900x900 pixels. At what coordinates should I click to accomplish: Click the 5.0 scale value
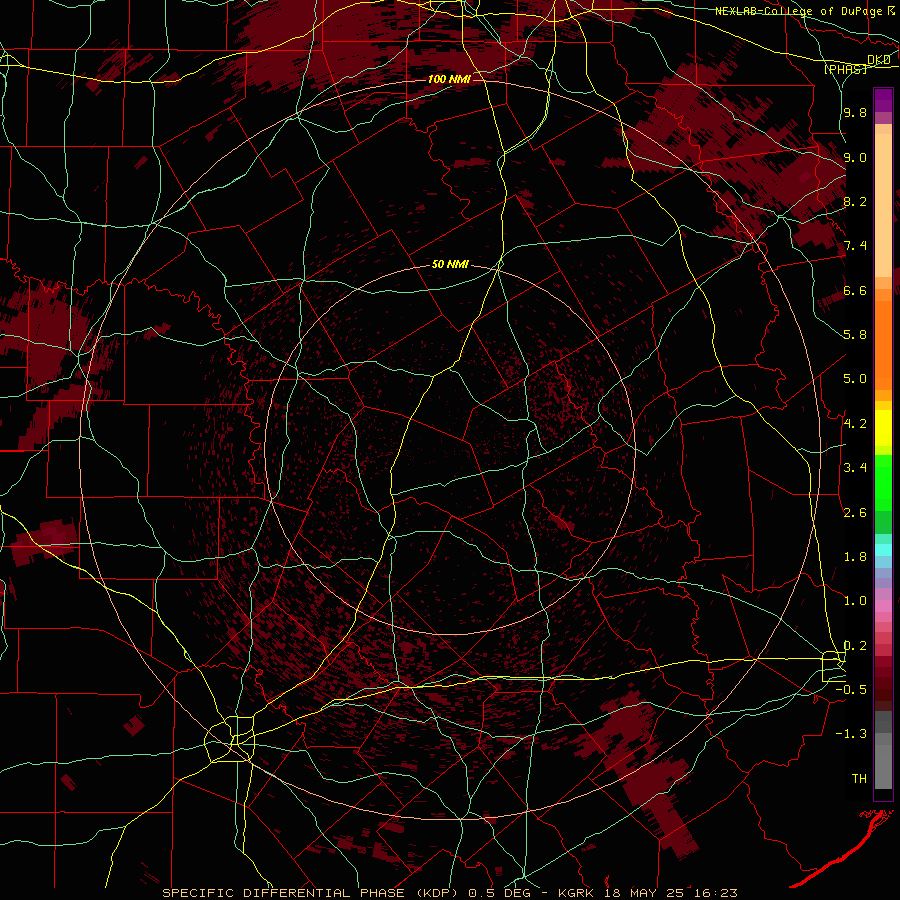(x=855, y=379)
